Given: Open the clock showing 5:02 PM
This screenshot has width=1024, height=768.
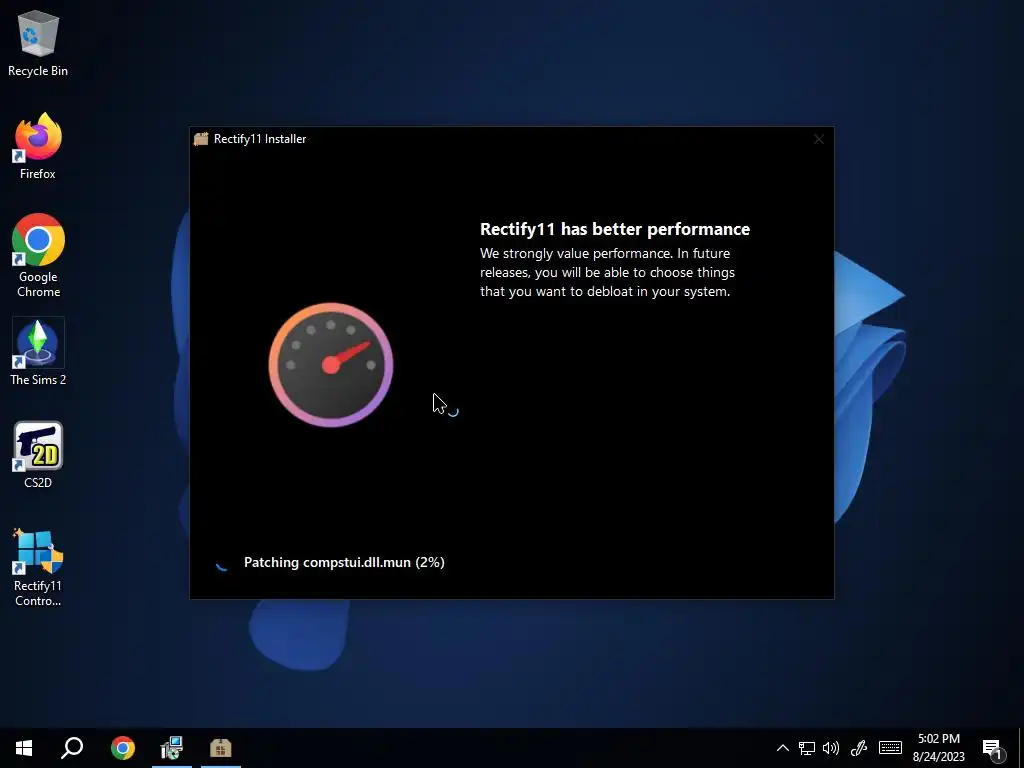Looking at the screenshot, I should click(x=938, y=748).
